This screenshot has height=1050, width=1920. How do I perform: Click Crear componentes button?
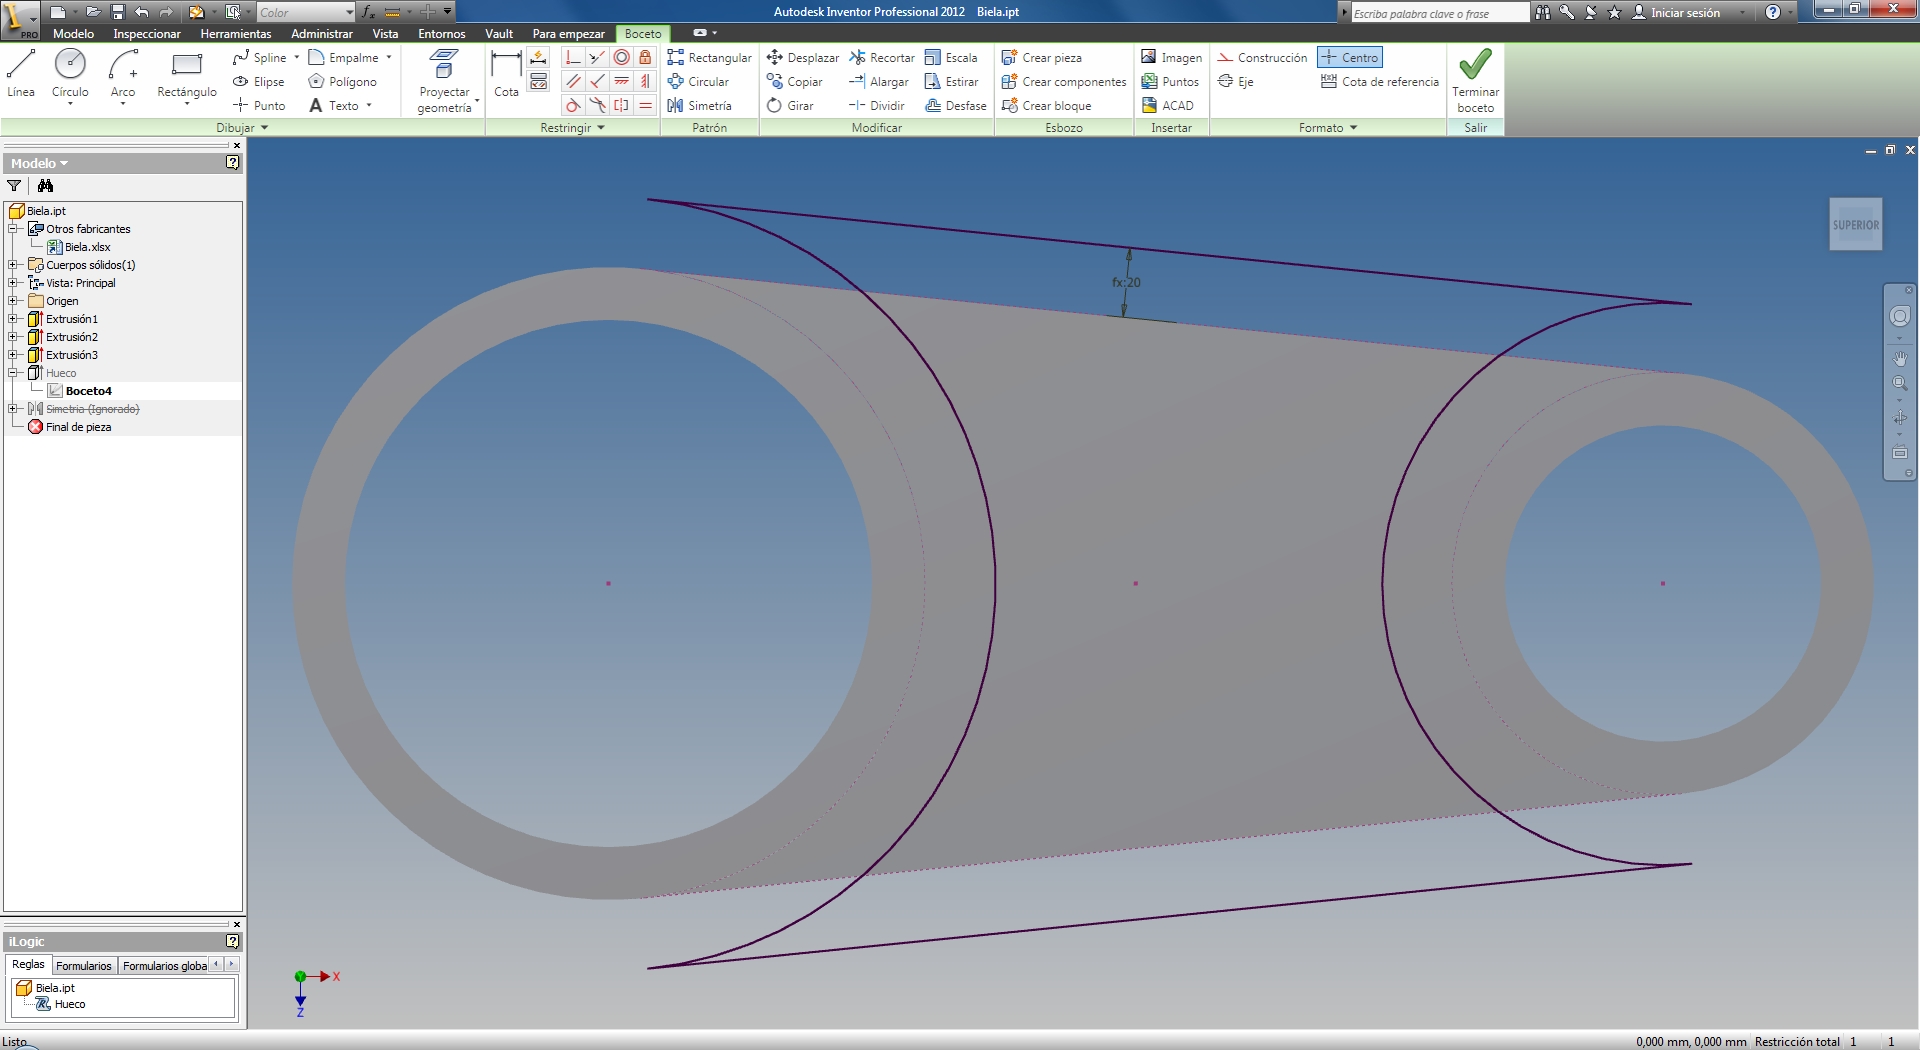point(1064,82)
